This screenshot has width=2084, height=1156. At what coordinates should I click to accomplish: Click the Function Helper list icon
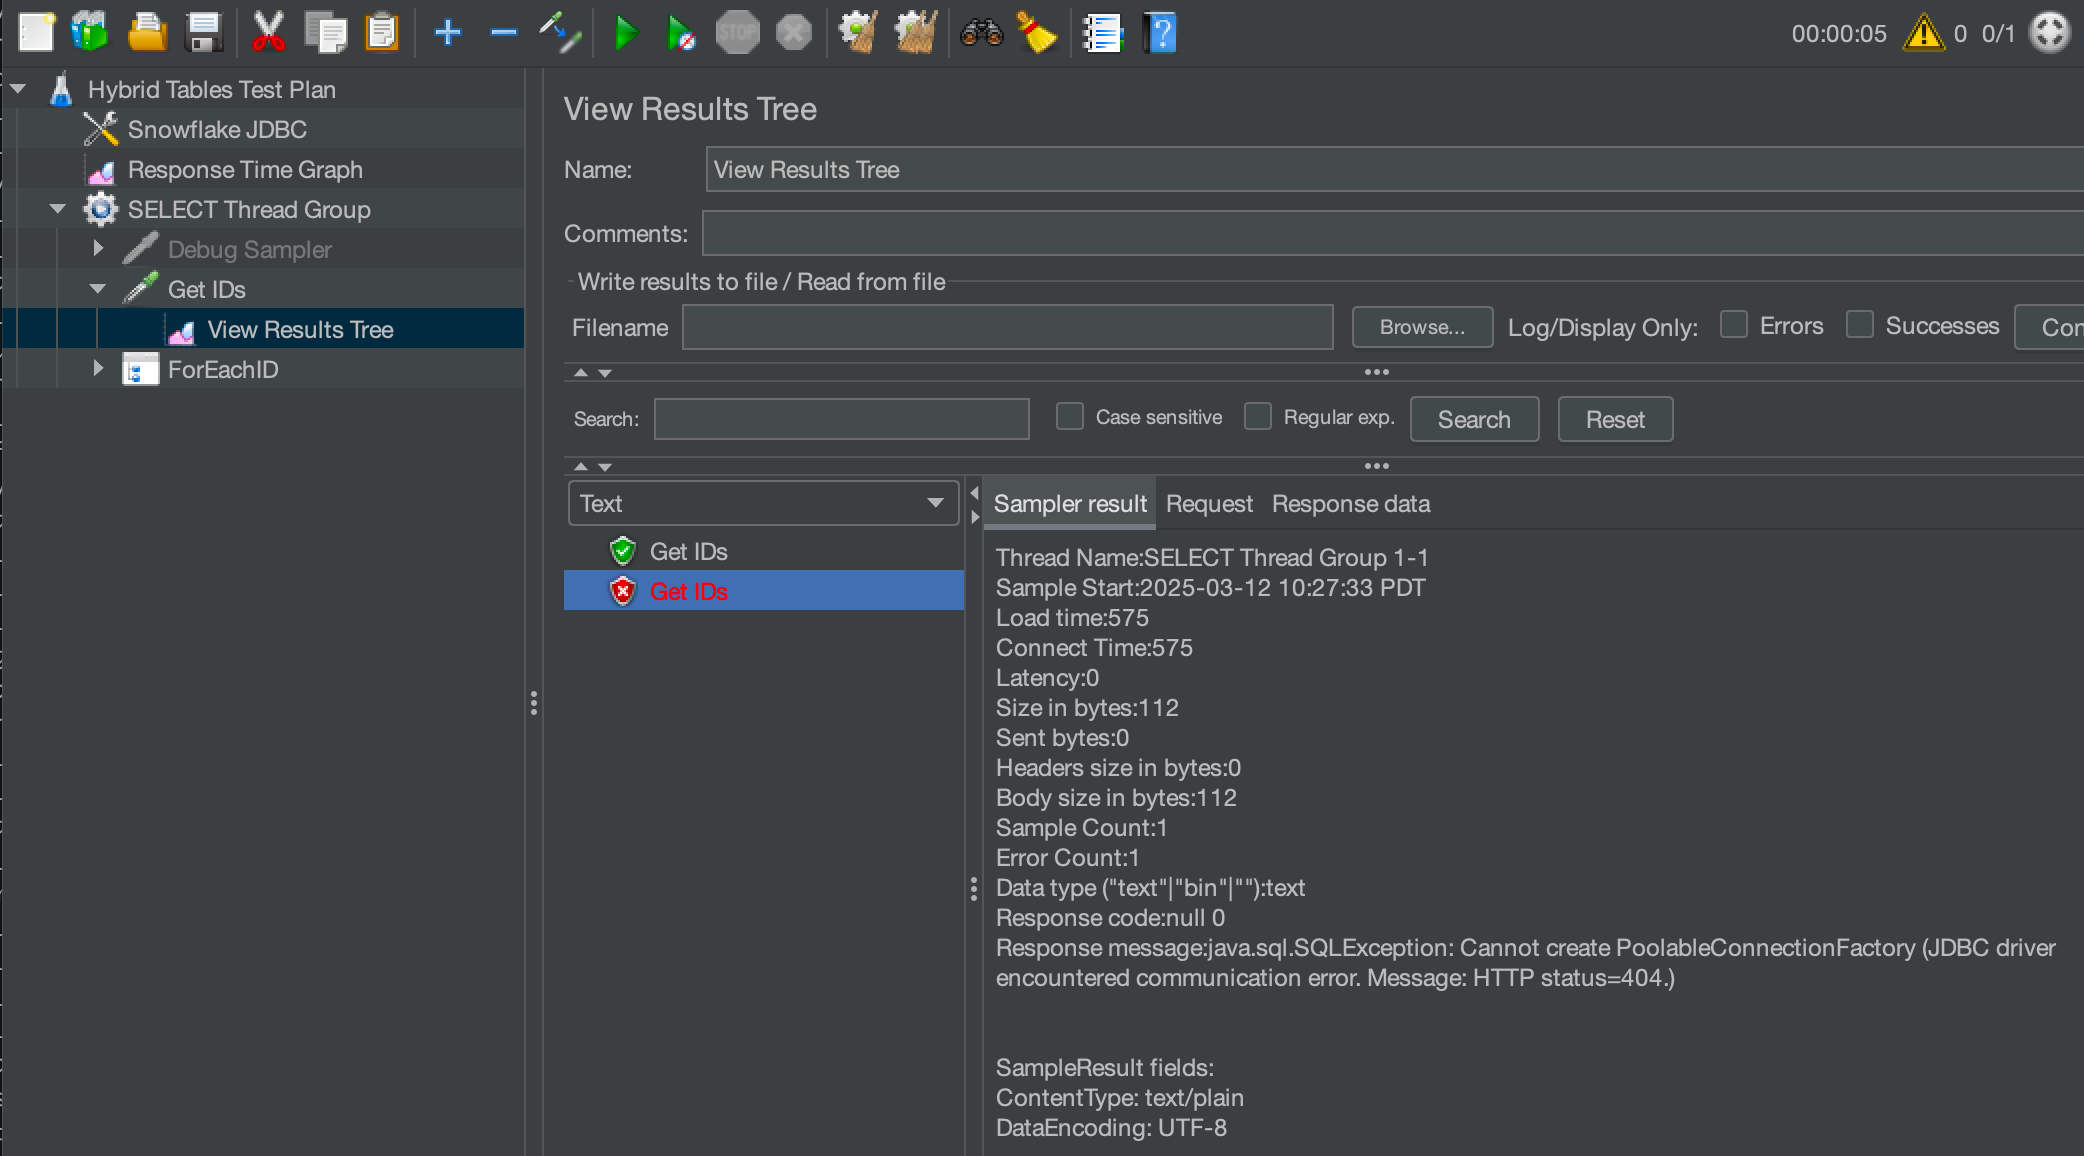coord(1102,33)
